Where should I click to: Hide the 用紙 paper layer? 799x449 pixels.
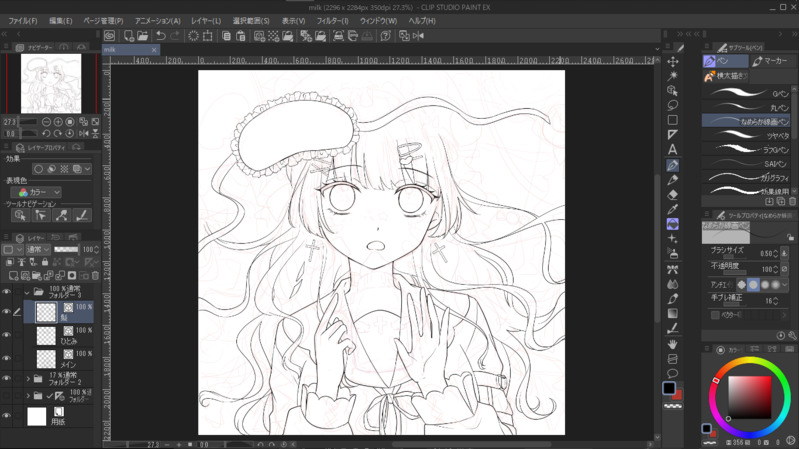6,416
